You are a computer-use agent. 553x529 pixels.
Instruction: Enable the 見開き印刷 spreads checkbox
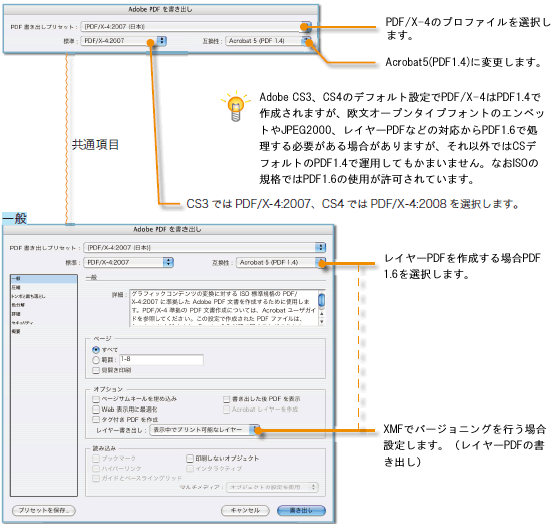coord(96,370)
